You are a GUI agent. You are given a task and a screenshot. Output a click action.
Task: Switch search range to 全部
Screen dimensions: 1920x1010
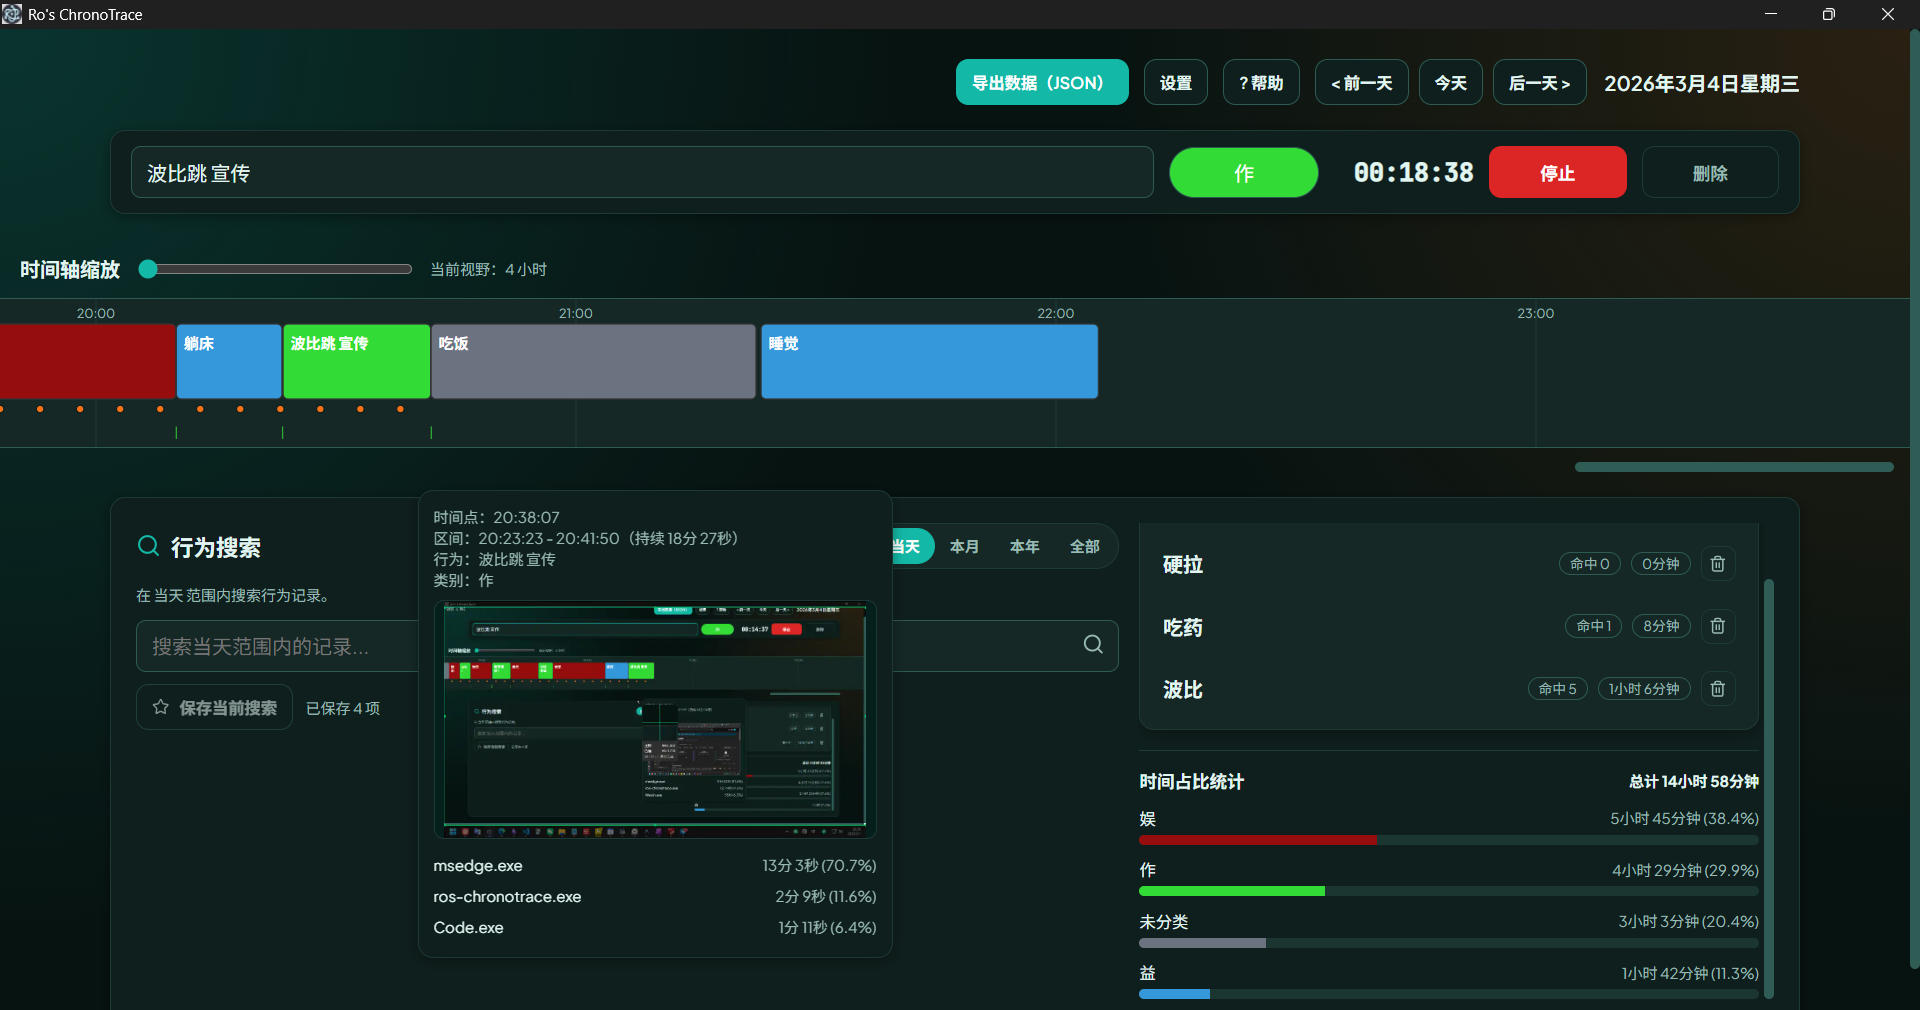click(1085, 547)
